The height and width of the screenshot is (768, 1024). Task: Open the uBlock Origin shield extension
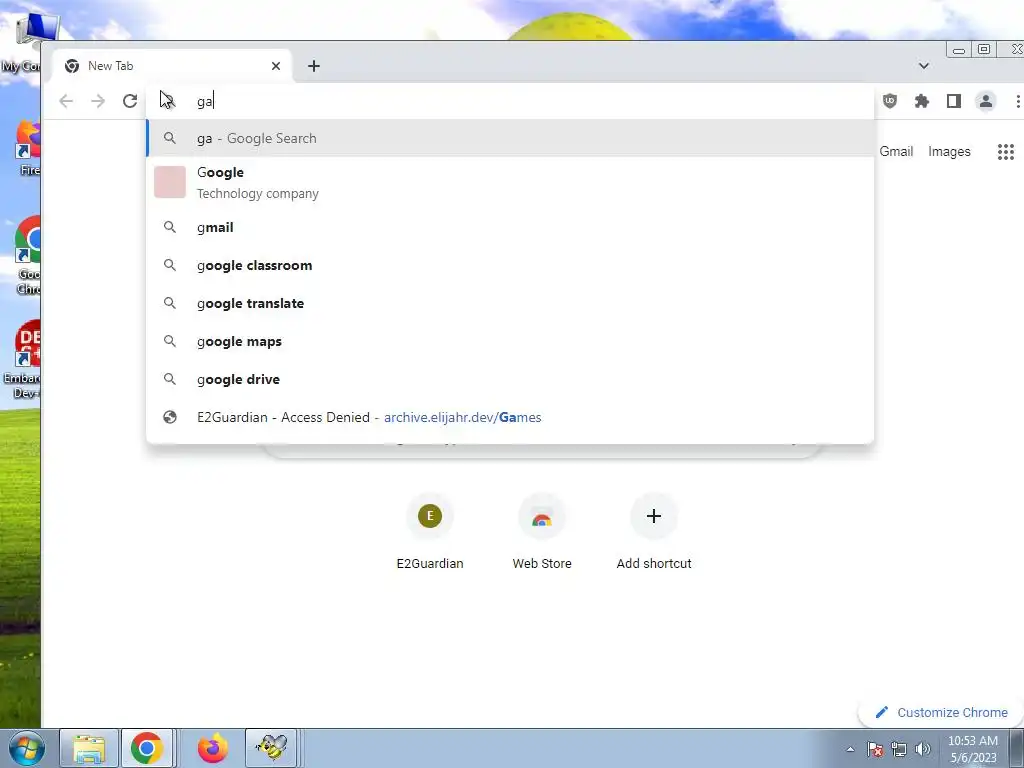(889, 101)
